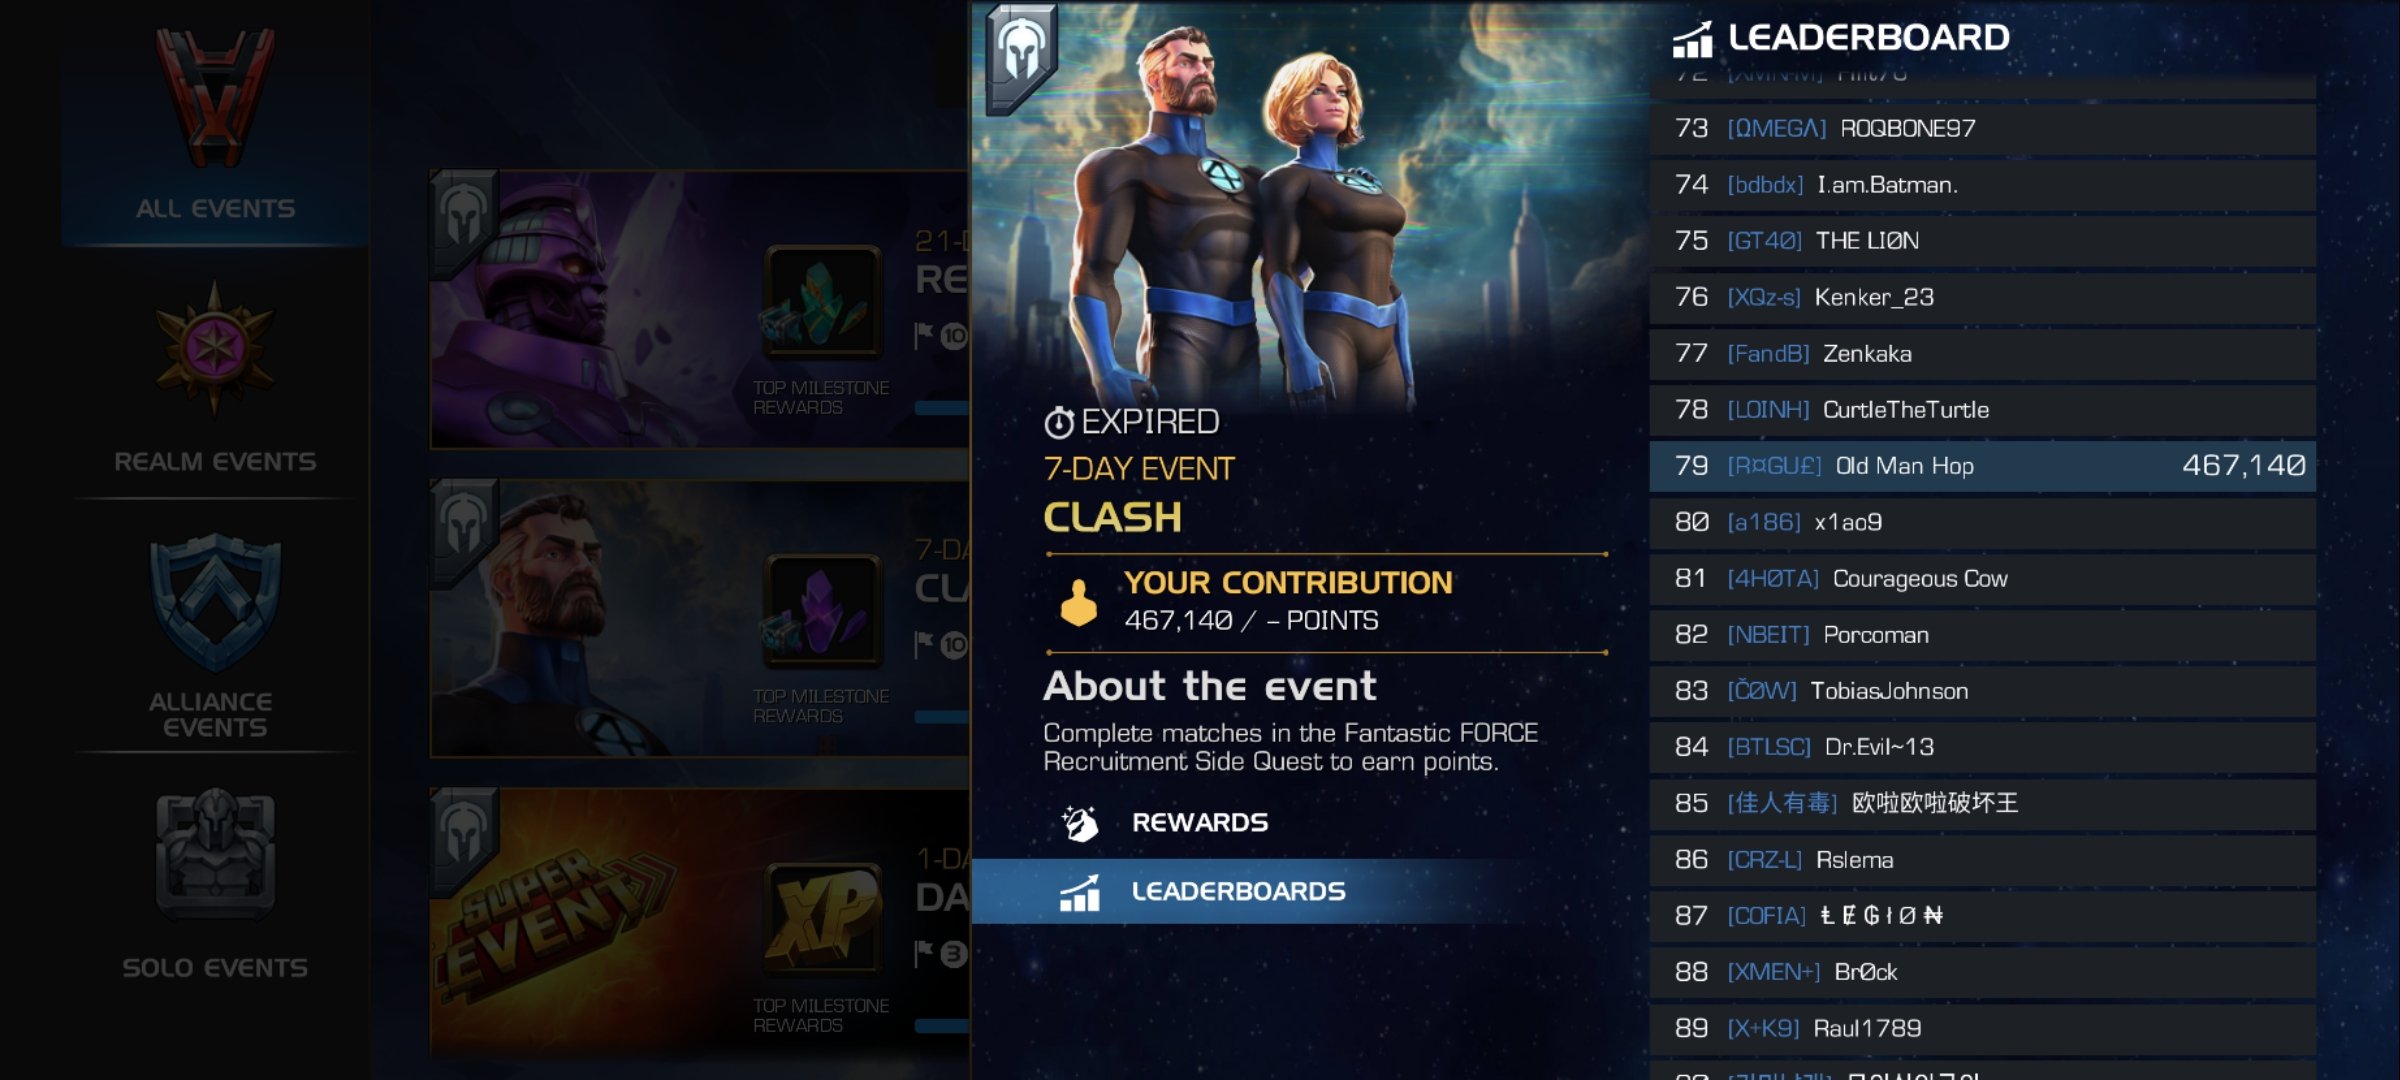
Task: Open the All Events category icon
Action: pos(215,97)
